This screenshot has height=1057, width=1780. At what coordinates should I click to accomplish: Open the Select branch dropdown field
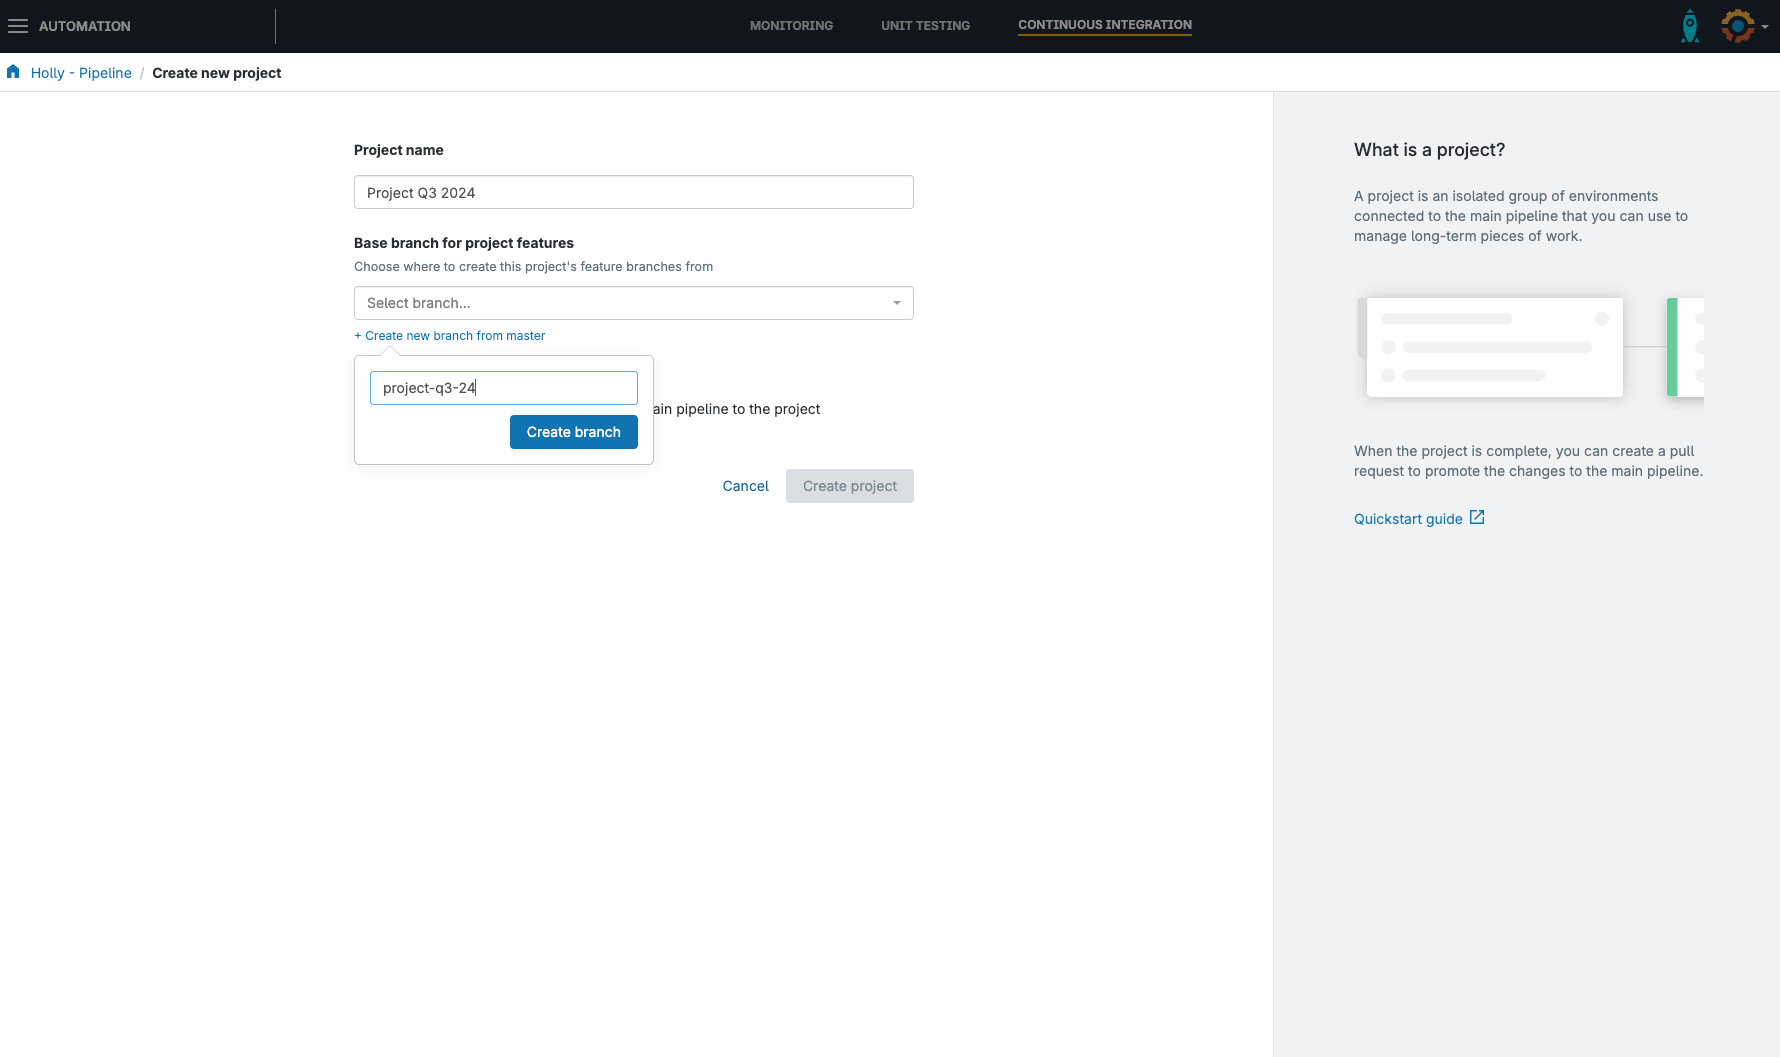620,303
